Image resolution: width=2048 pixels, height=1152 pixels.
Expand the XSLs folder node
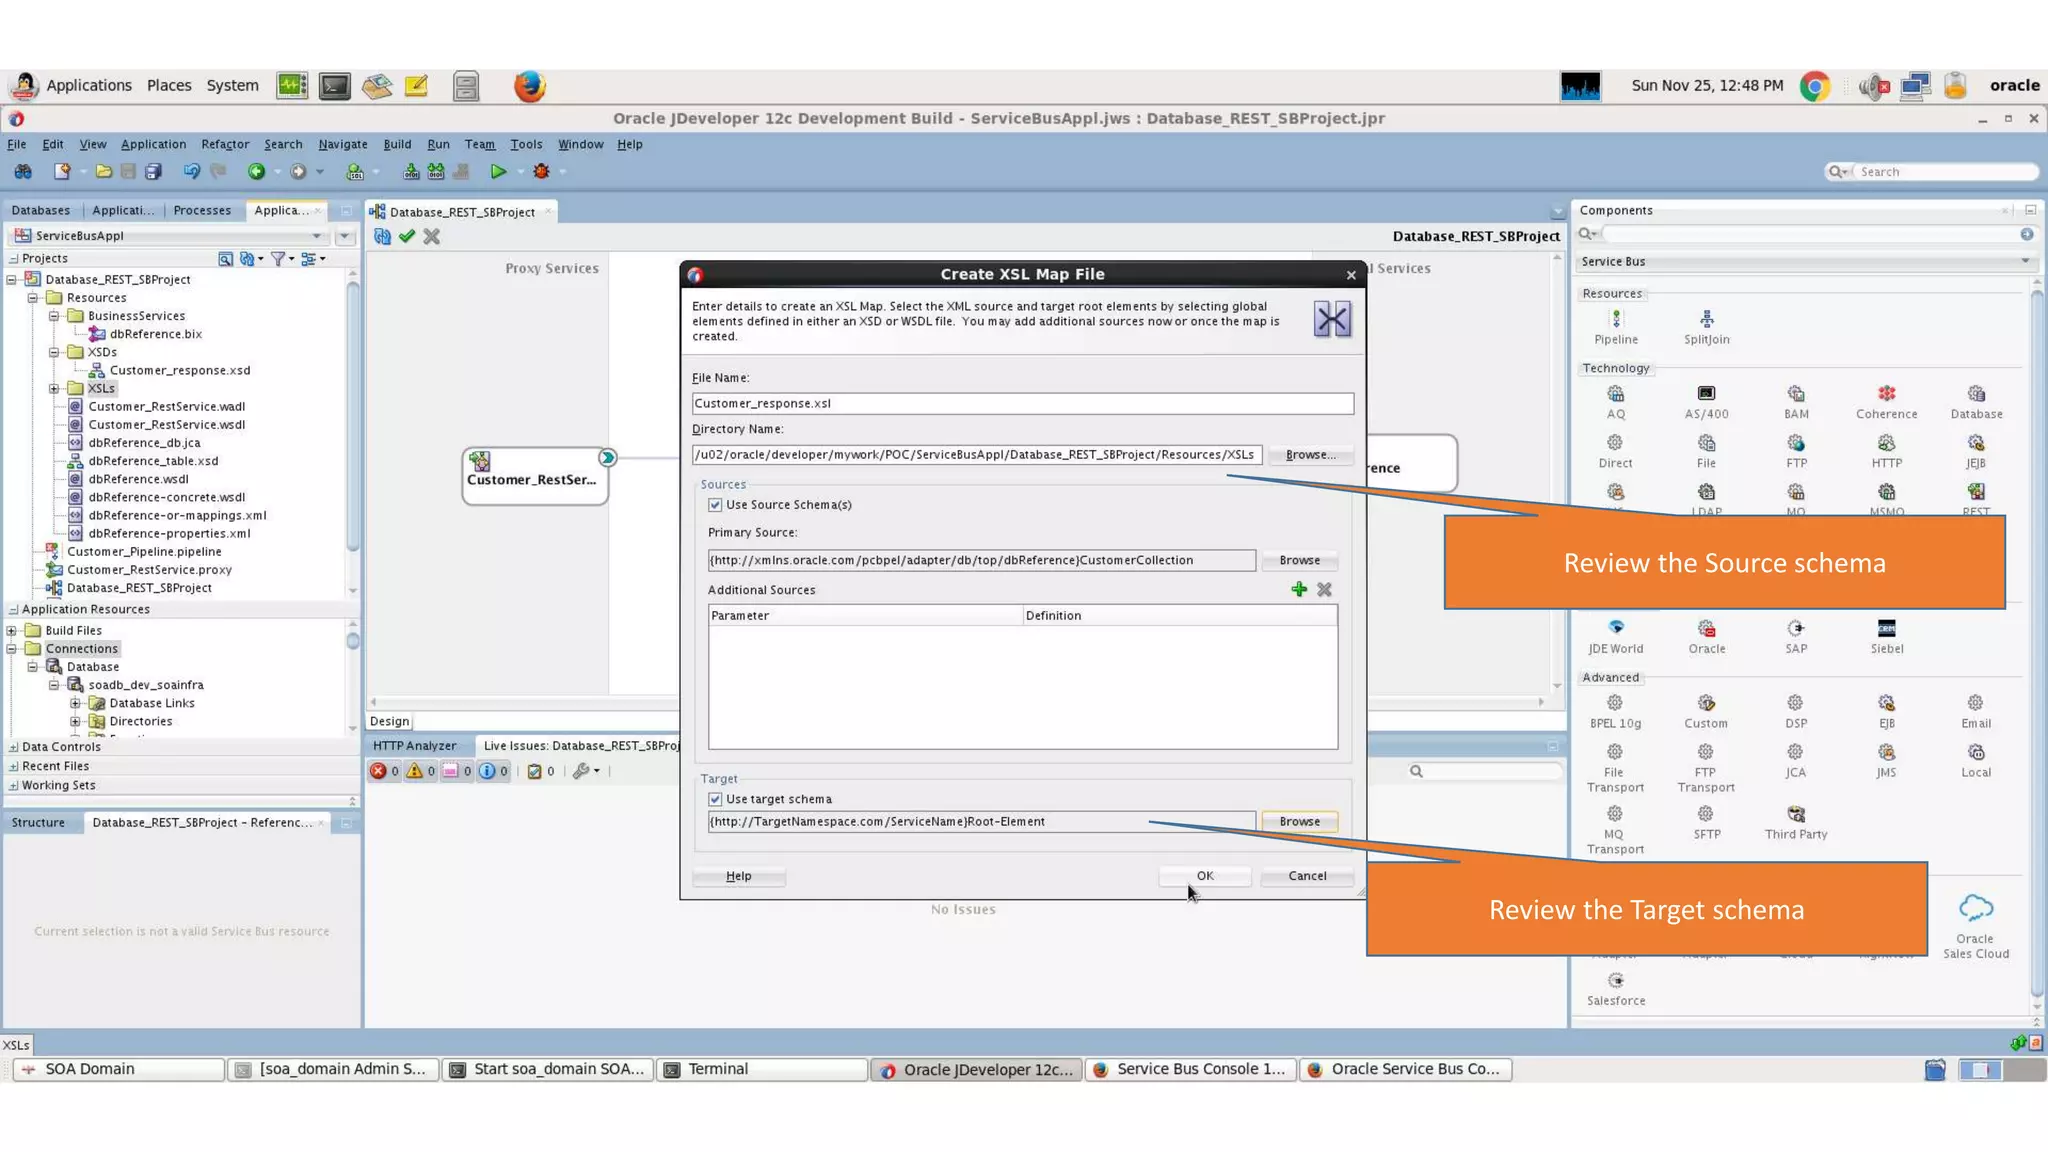[54, 389]
